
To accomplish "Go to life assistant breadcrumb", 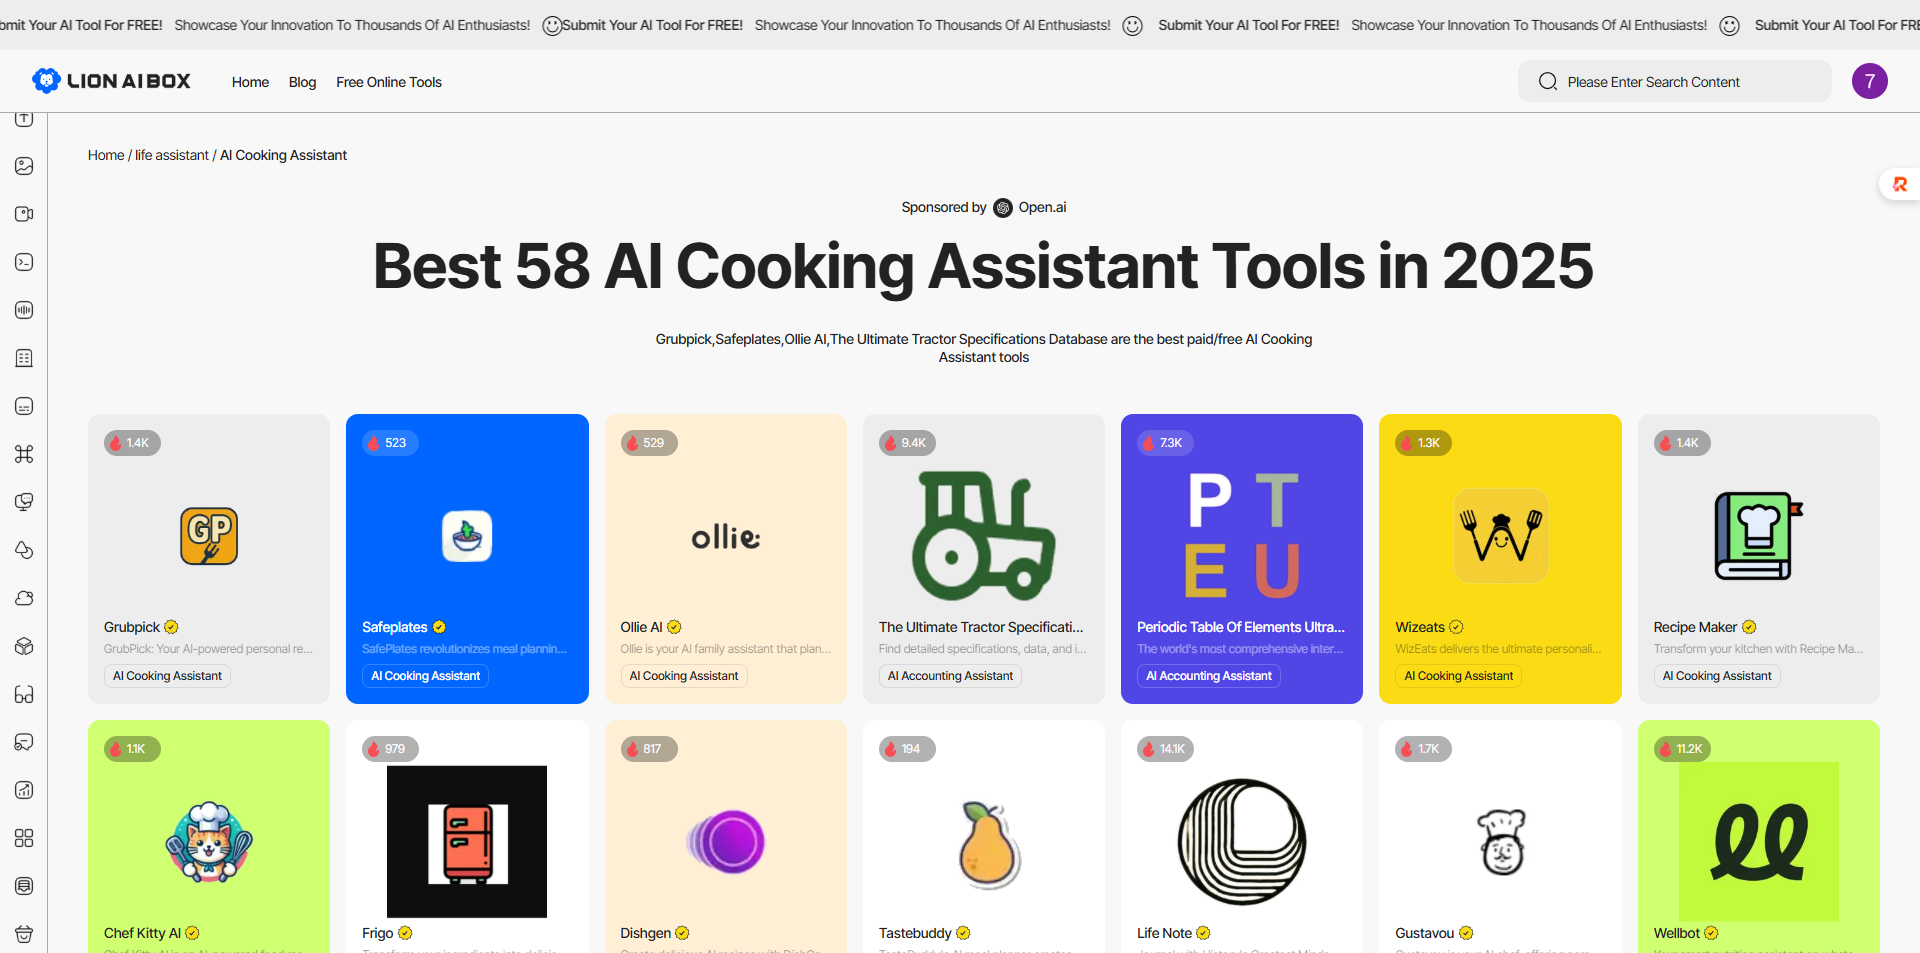I will tap(172, 155).
